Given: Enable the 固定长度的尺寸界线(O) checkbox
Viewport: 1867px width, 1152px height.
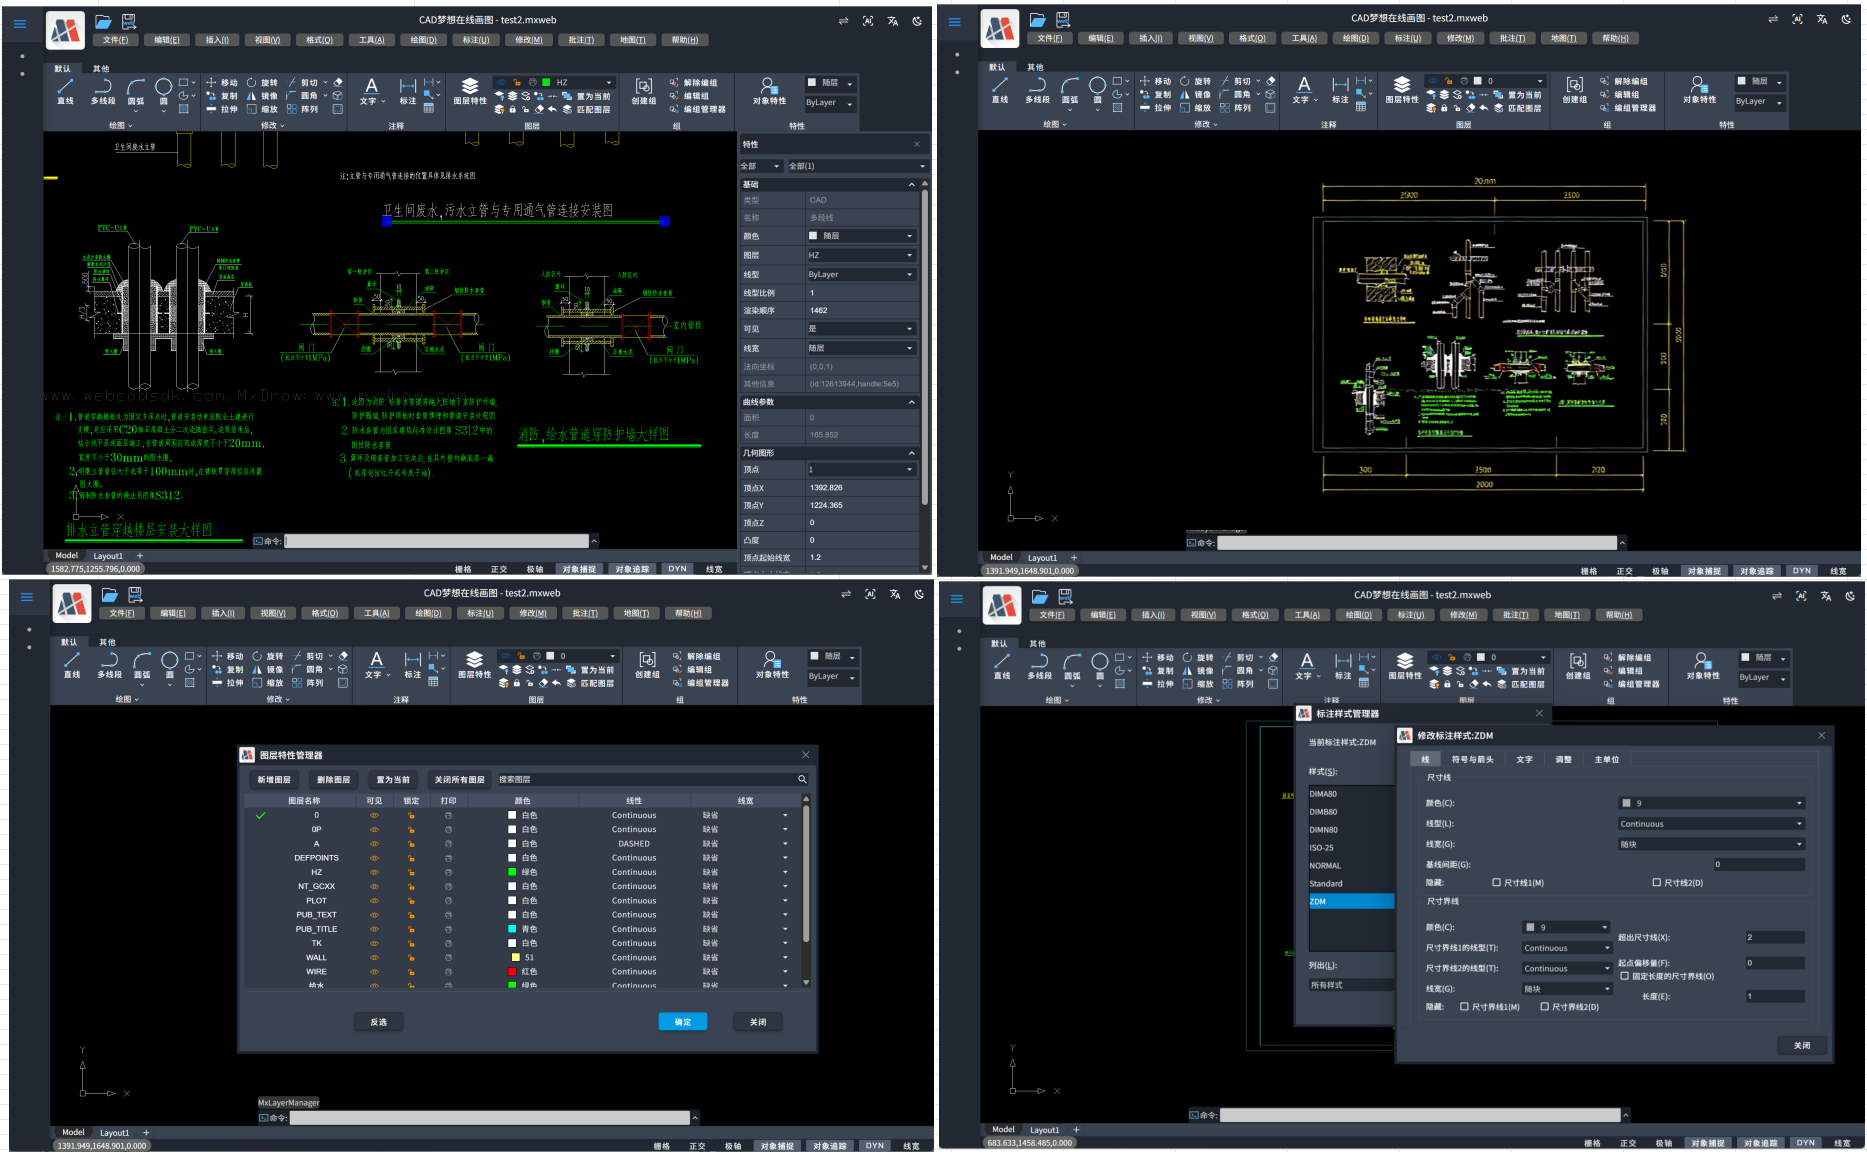Looking at the screenshot, I should pyautogui.click(x=1625, y=976).
